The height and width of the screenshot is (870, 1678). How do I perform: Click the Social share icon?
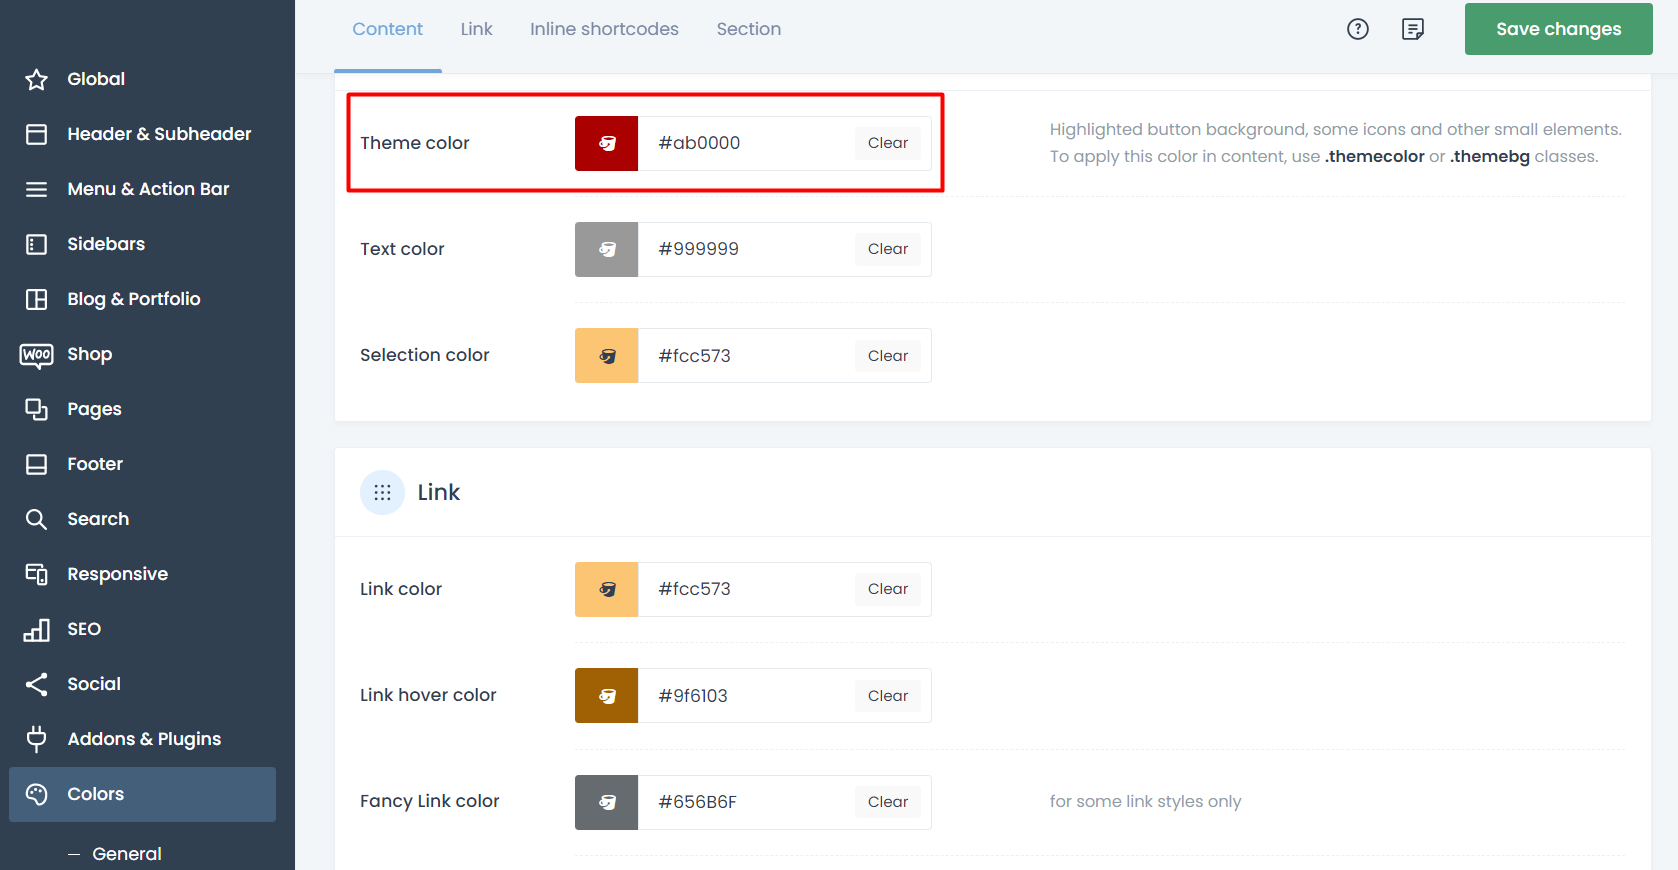click(x=37, y=684)
